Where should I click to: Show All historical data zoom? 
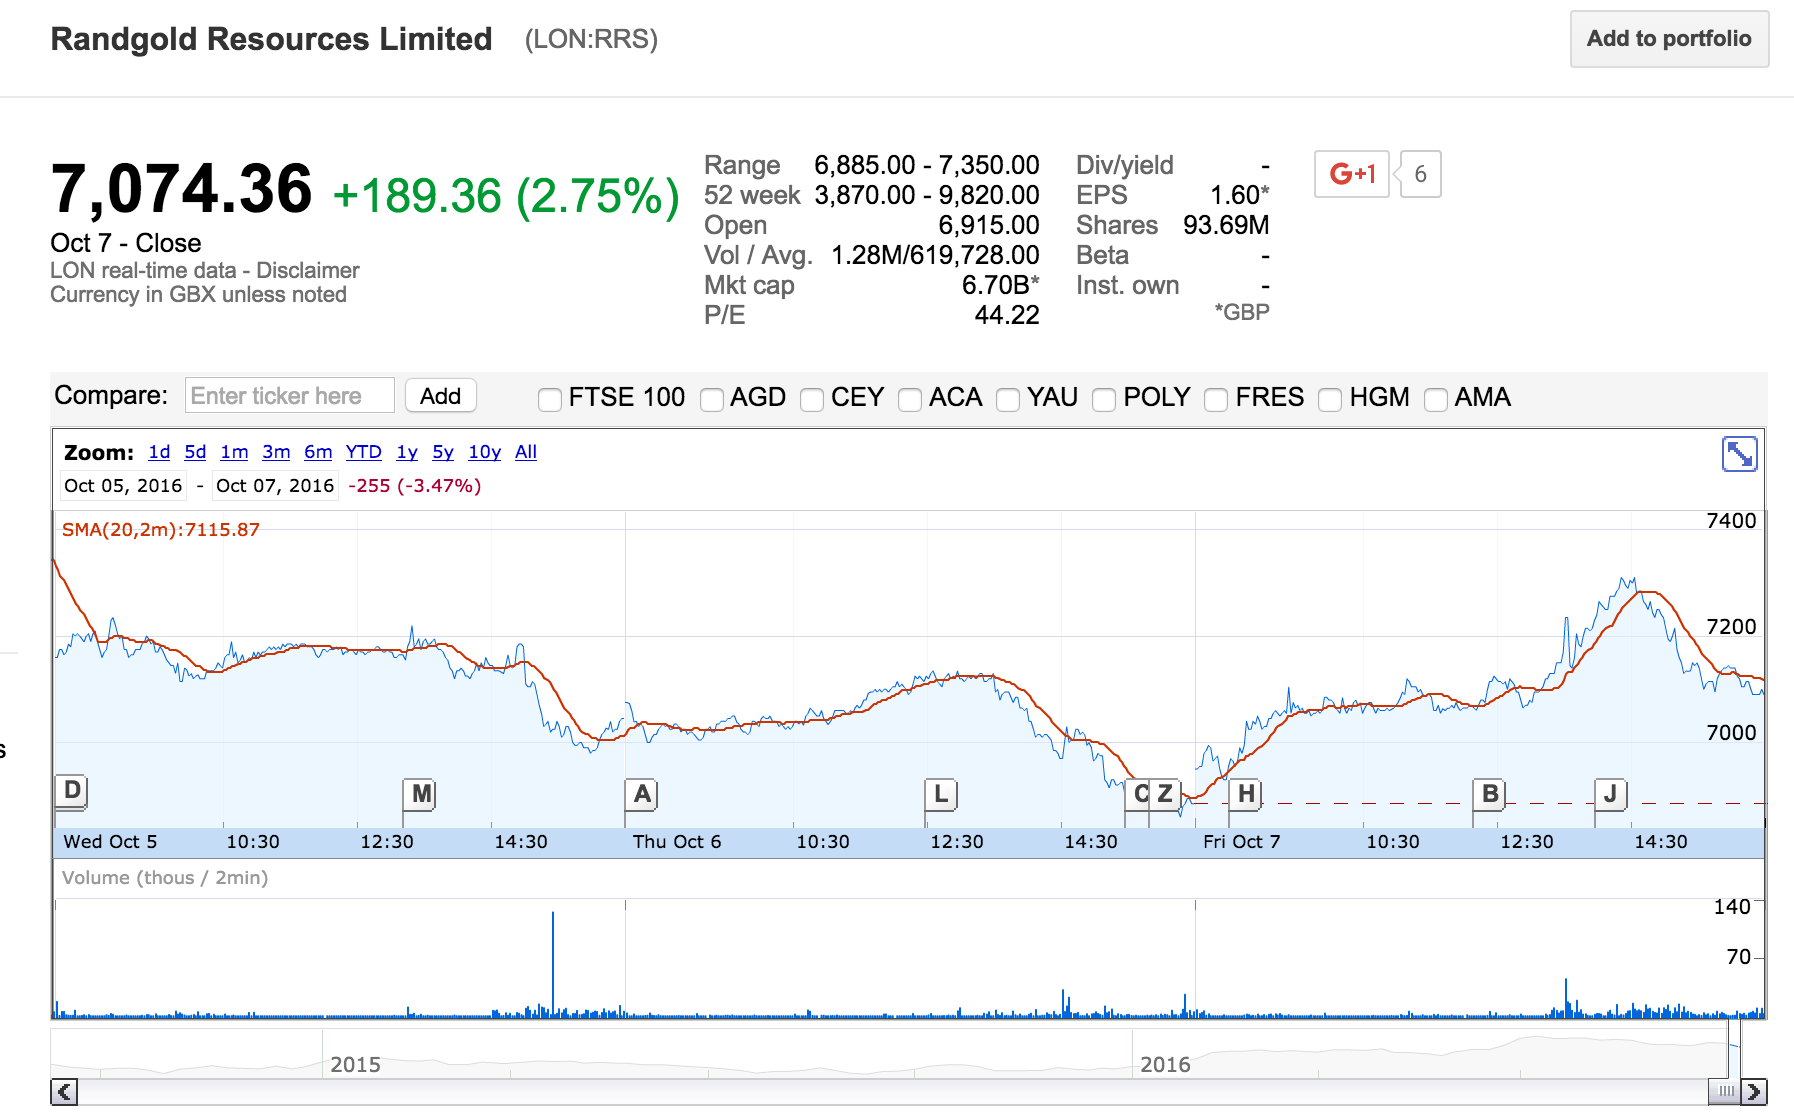click(x=526, y=452)
